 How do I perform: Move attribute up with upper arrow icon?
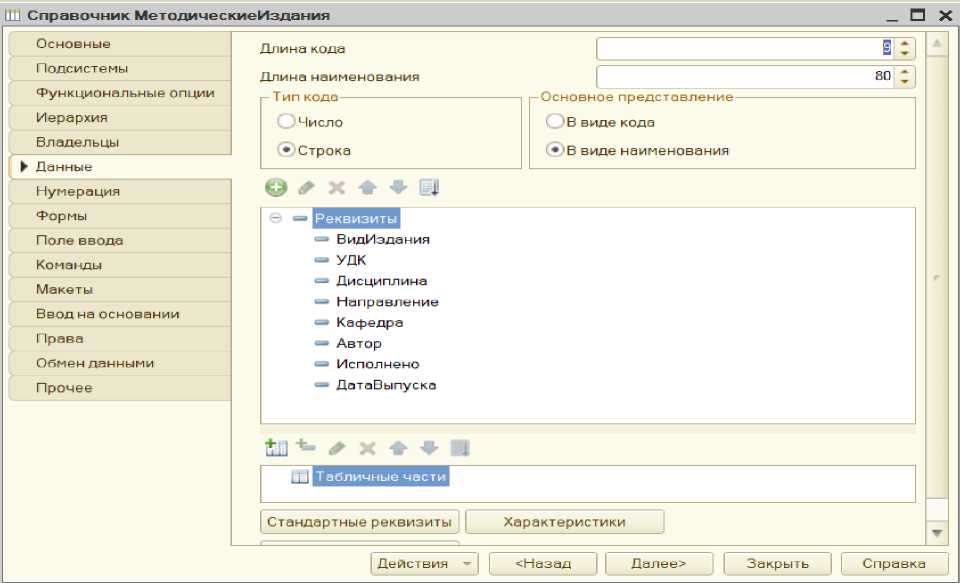367,187
